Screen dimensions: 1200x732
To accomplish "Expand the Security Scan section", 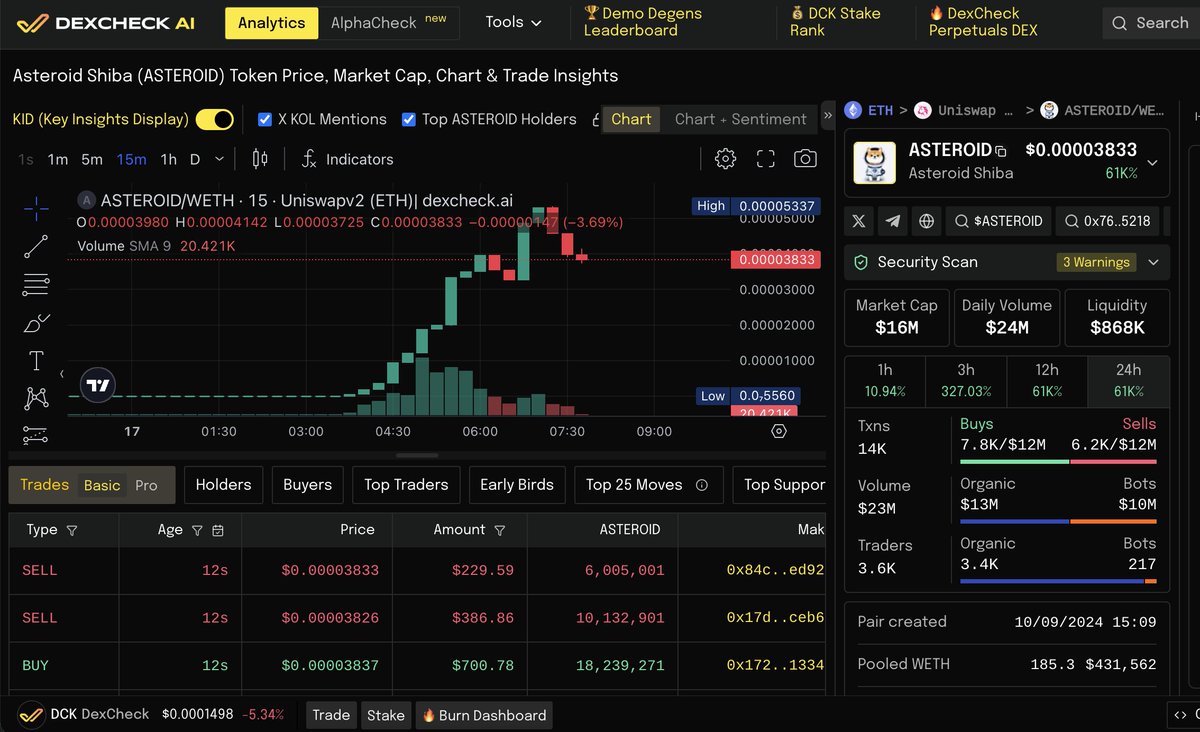I will pos(1153,262).
